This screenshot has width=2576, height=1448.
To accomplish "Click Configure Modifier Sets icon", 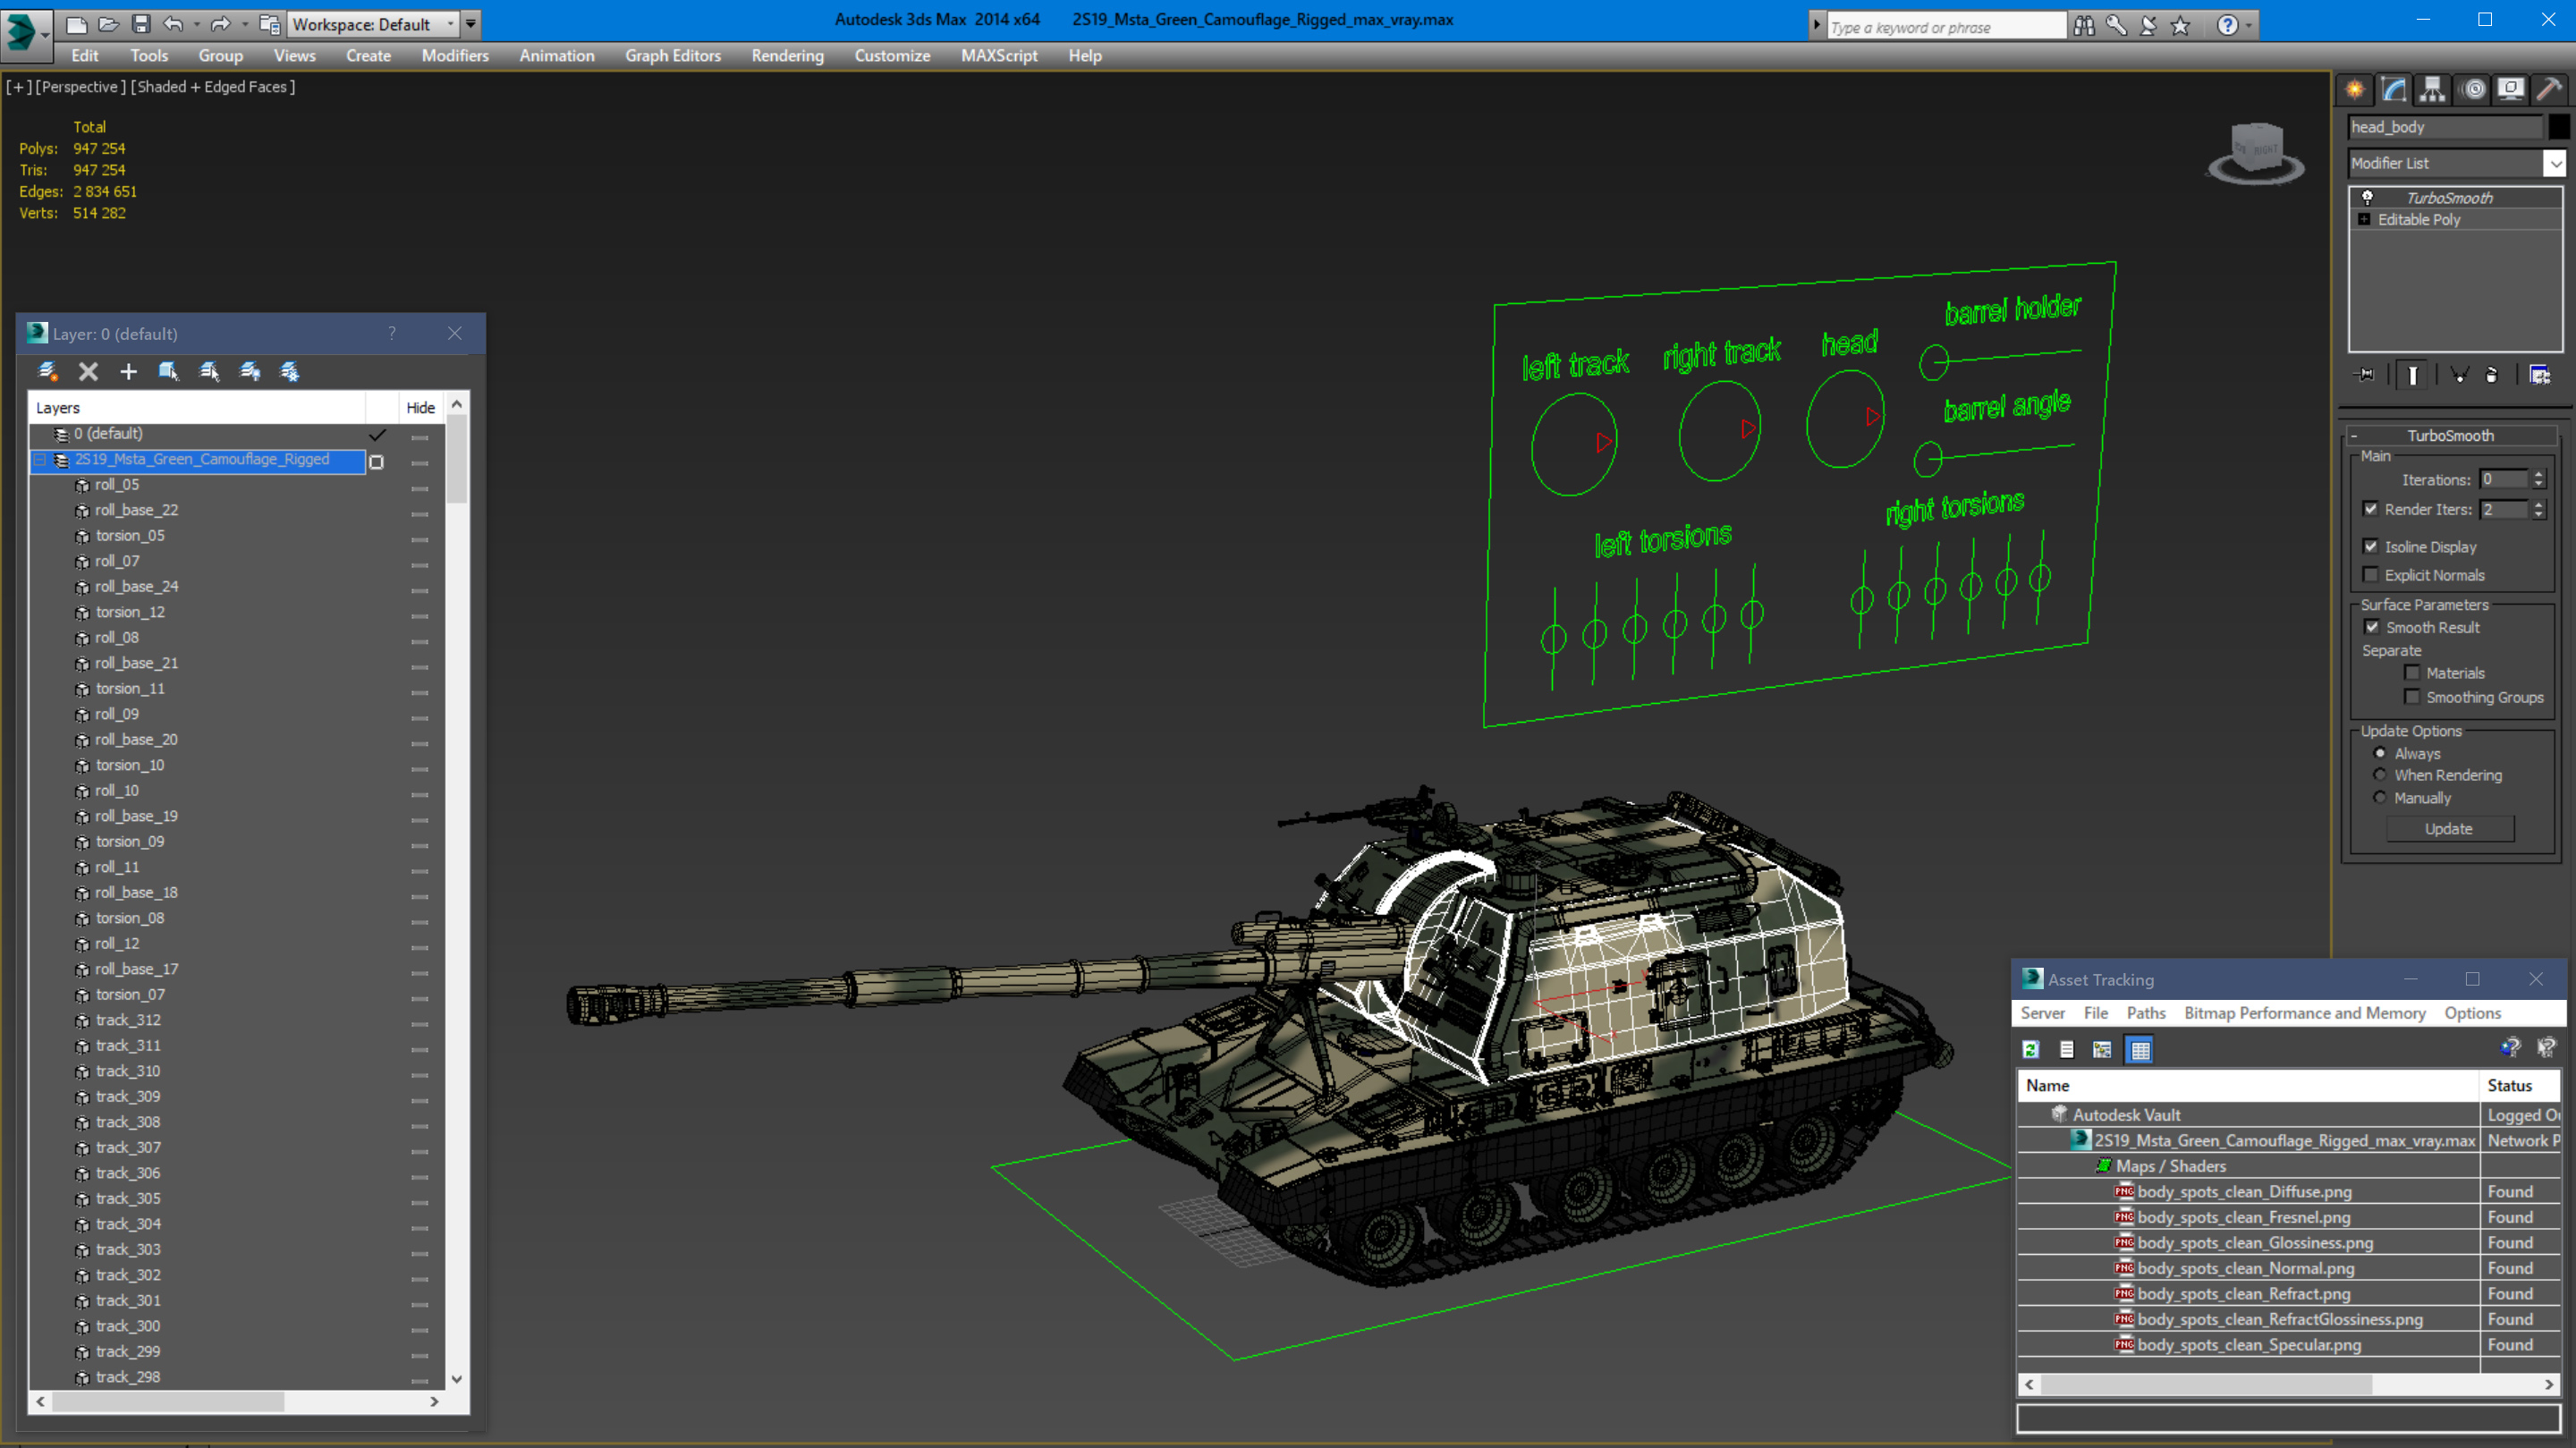I will [2540, 375].
